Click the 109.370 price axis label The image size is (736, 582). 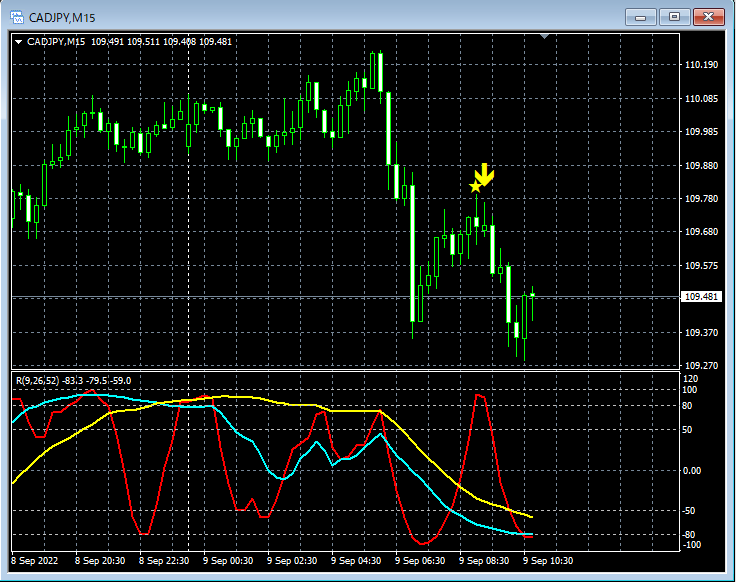pyautogui.click(x=701, y=333)
